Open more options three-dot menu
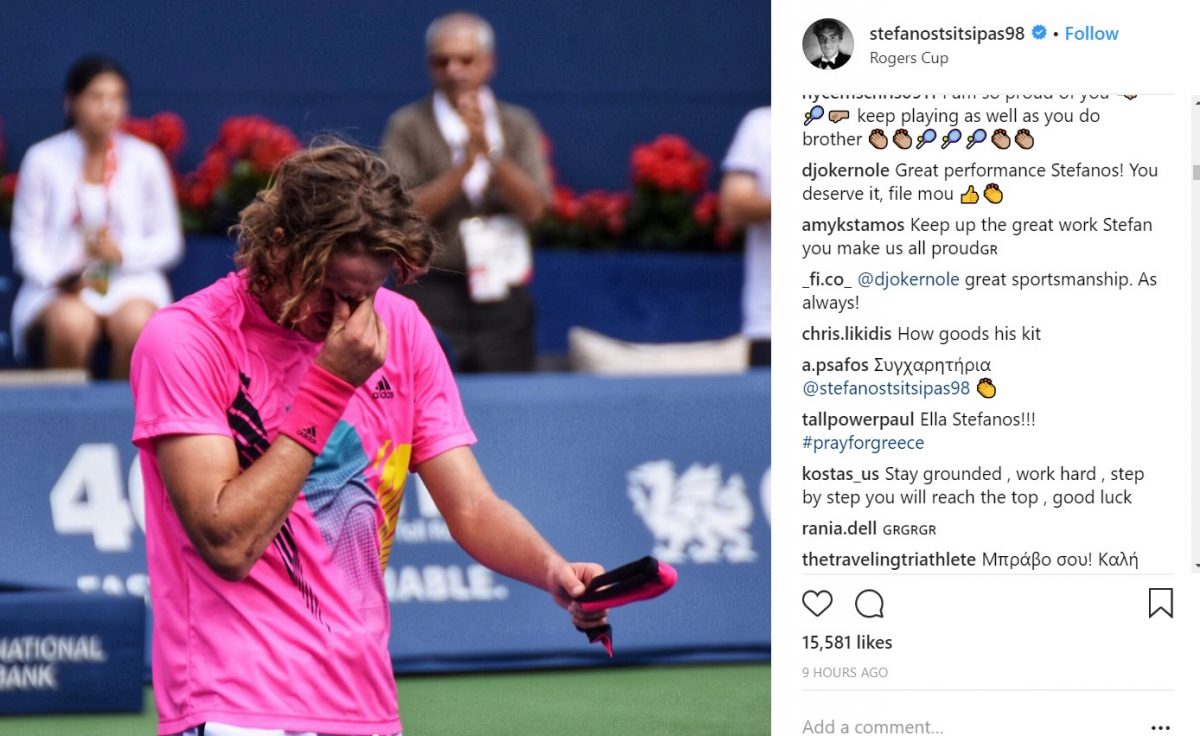1200x736 pixels. click(x=1160, y=728)
